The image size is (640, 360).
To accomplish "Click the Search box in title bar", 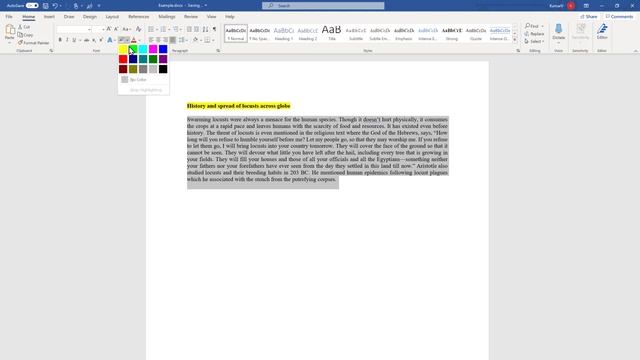I will click(323, 6).
